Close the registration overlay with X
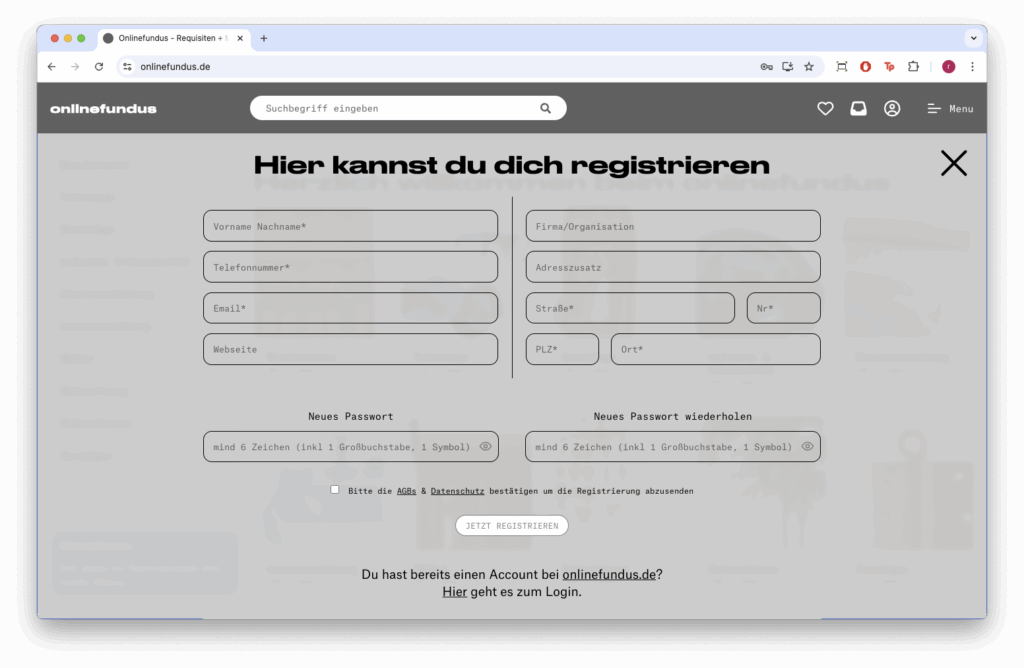Viewport: 1024px width, 668px height. click(x=953, y=163)
